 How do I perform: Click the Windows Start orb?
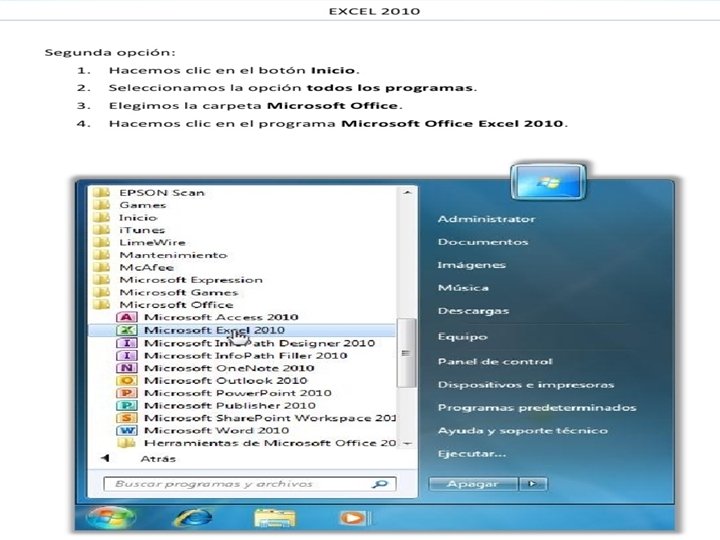[110, 518]
